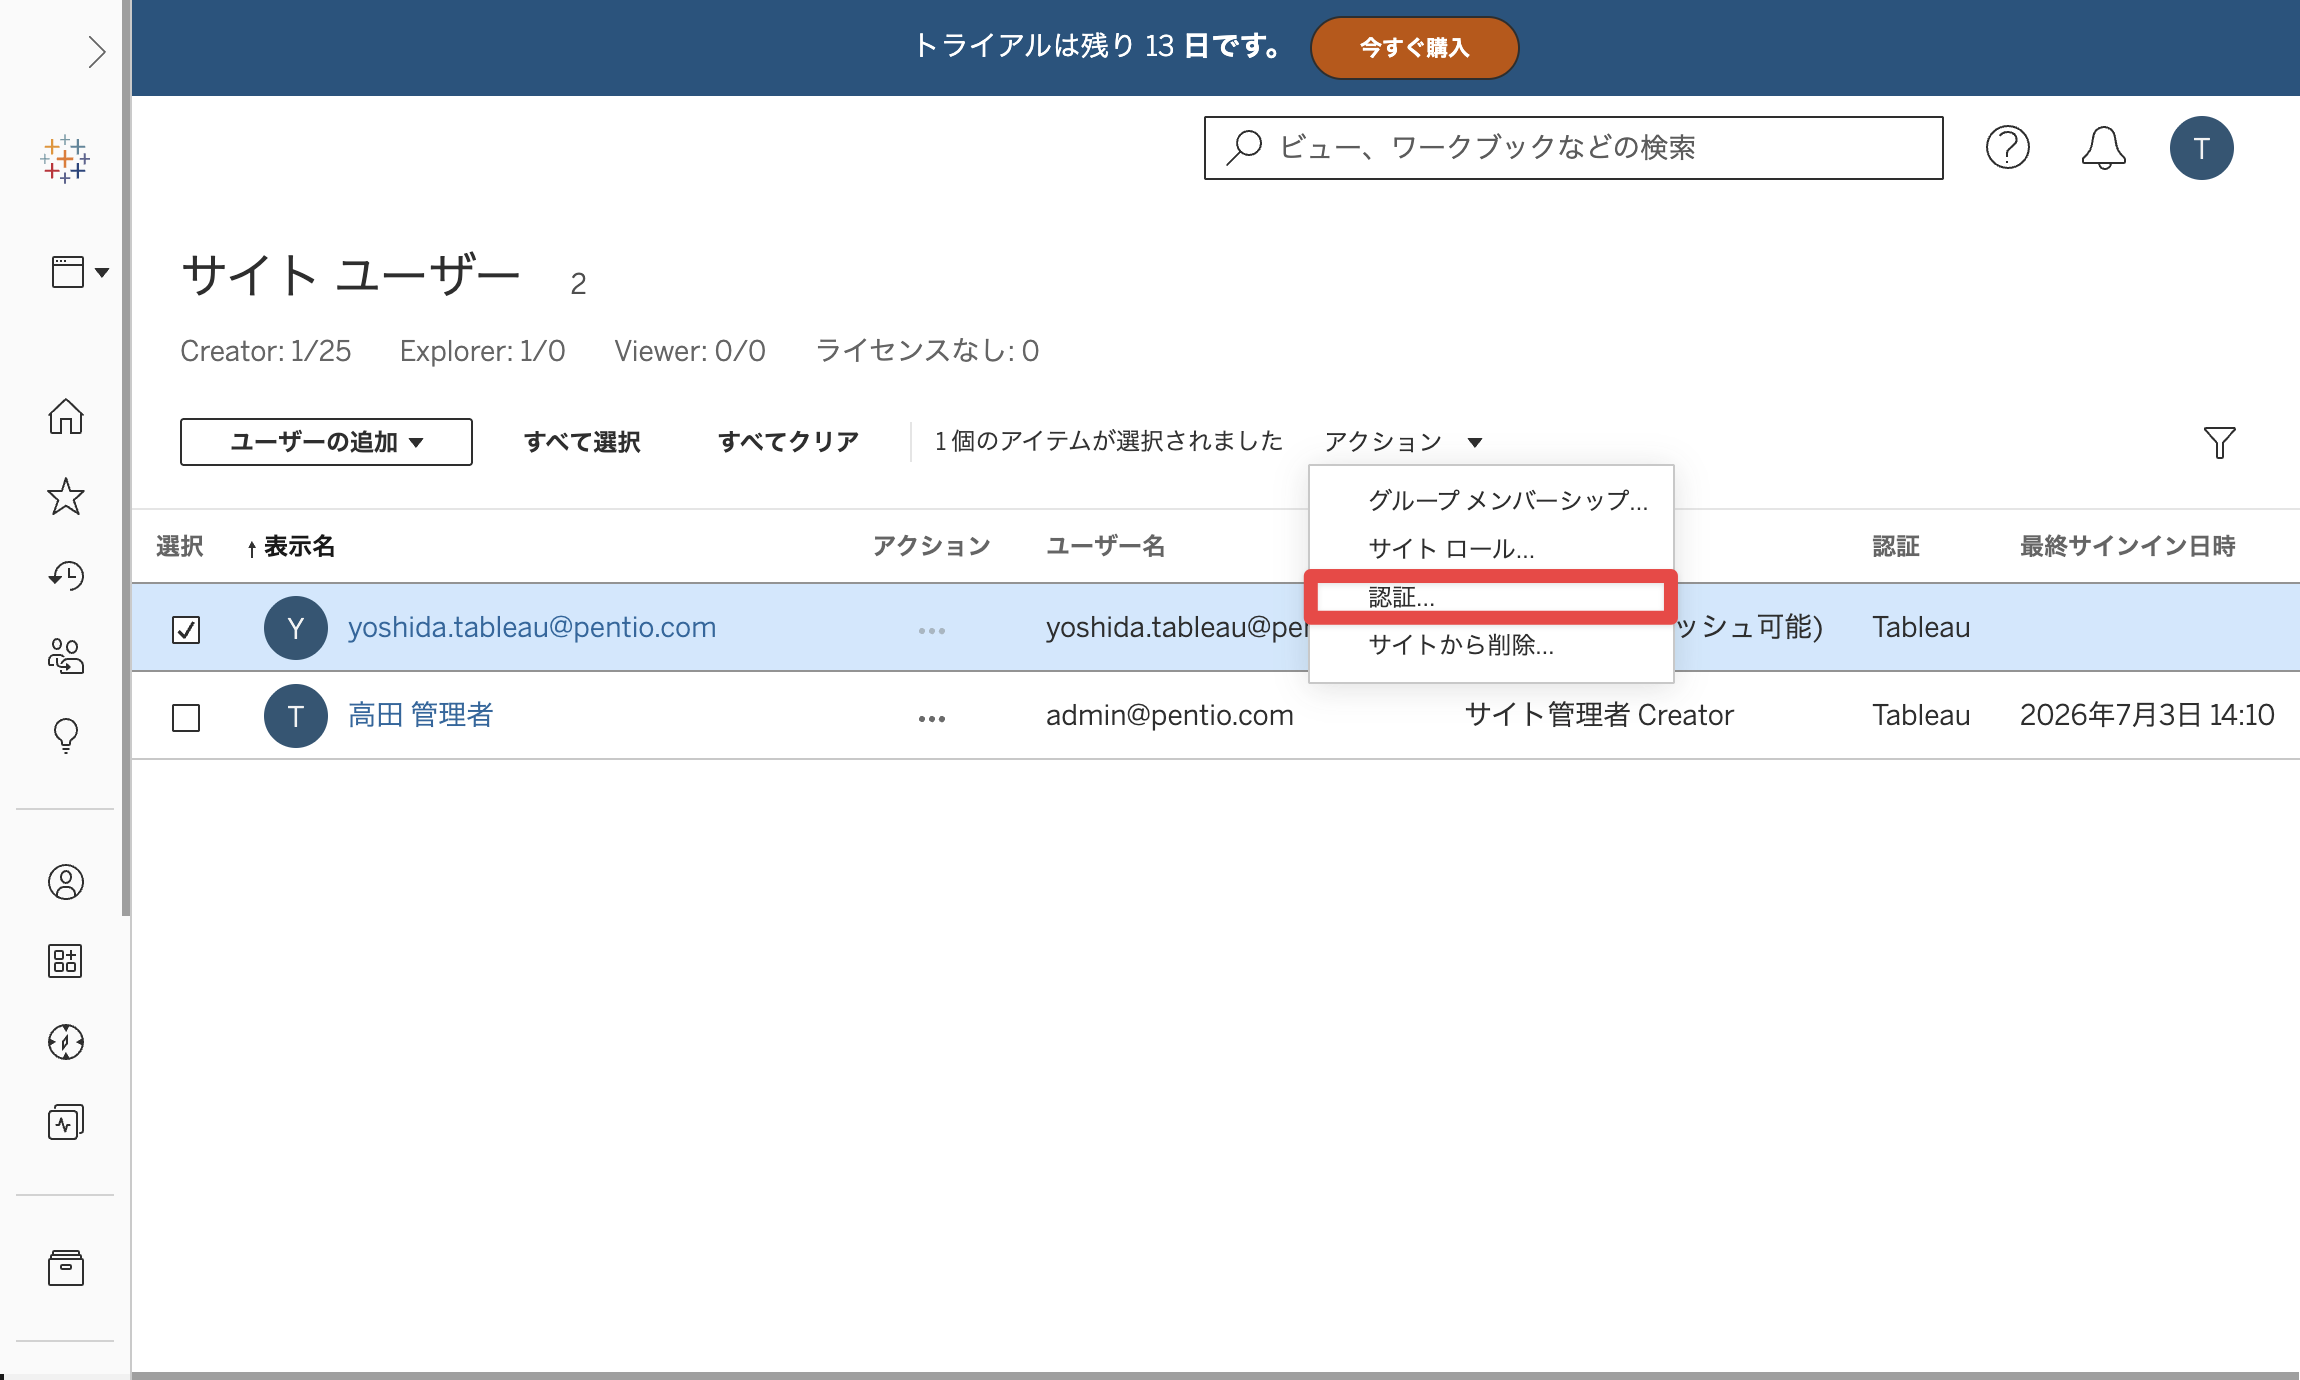This screenshot has width=2300, height=1380.
Task: Uncheck the yoshida.tableau@pentio.com row checkbox
Action: coord(186,629)
